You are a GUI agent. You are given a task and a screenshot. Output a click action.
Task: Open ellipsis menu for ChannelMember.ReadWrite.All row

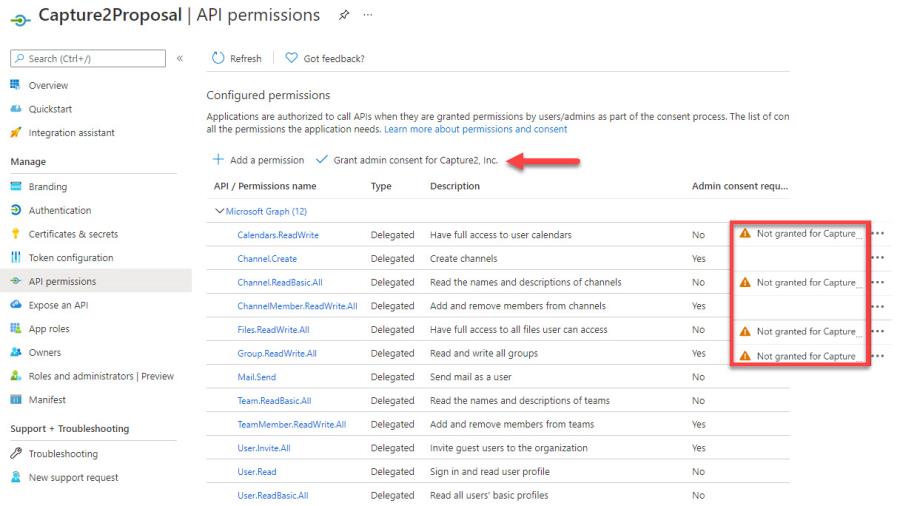point(878,306)
